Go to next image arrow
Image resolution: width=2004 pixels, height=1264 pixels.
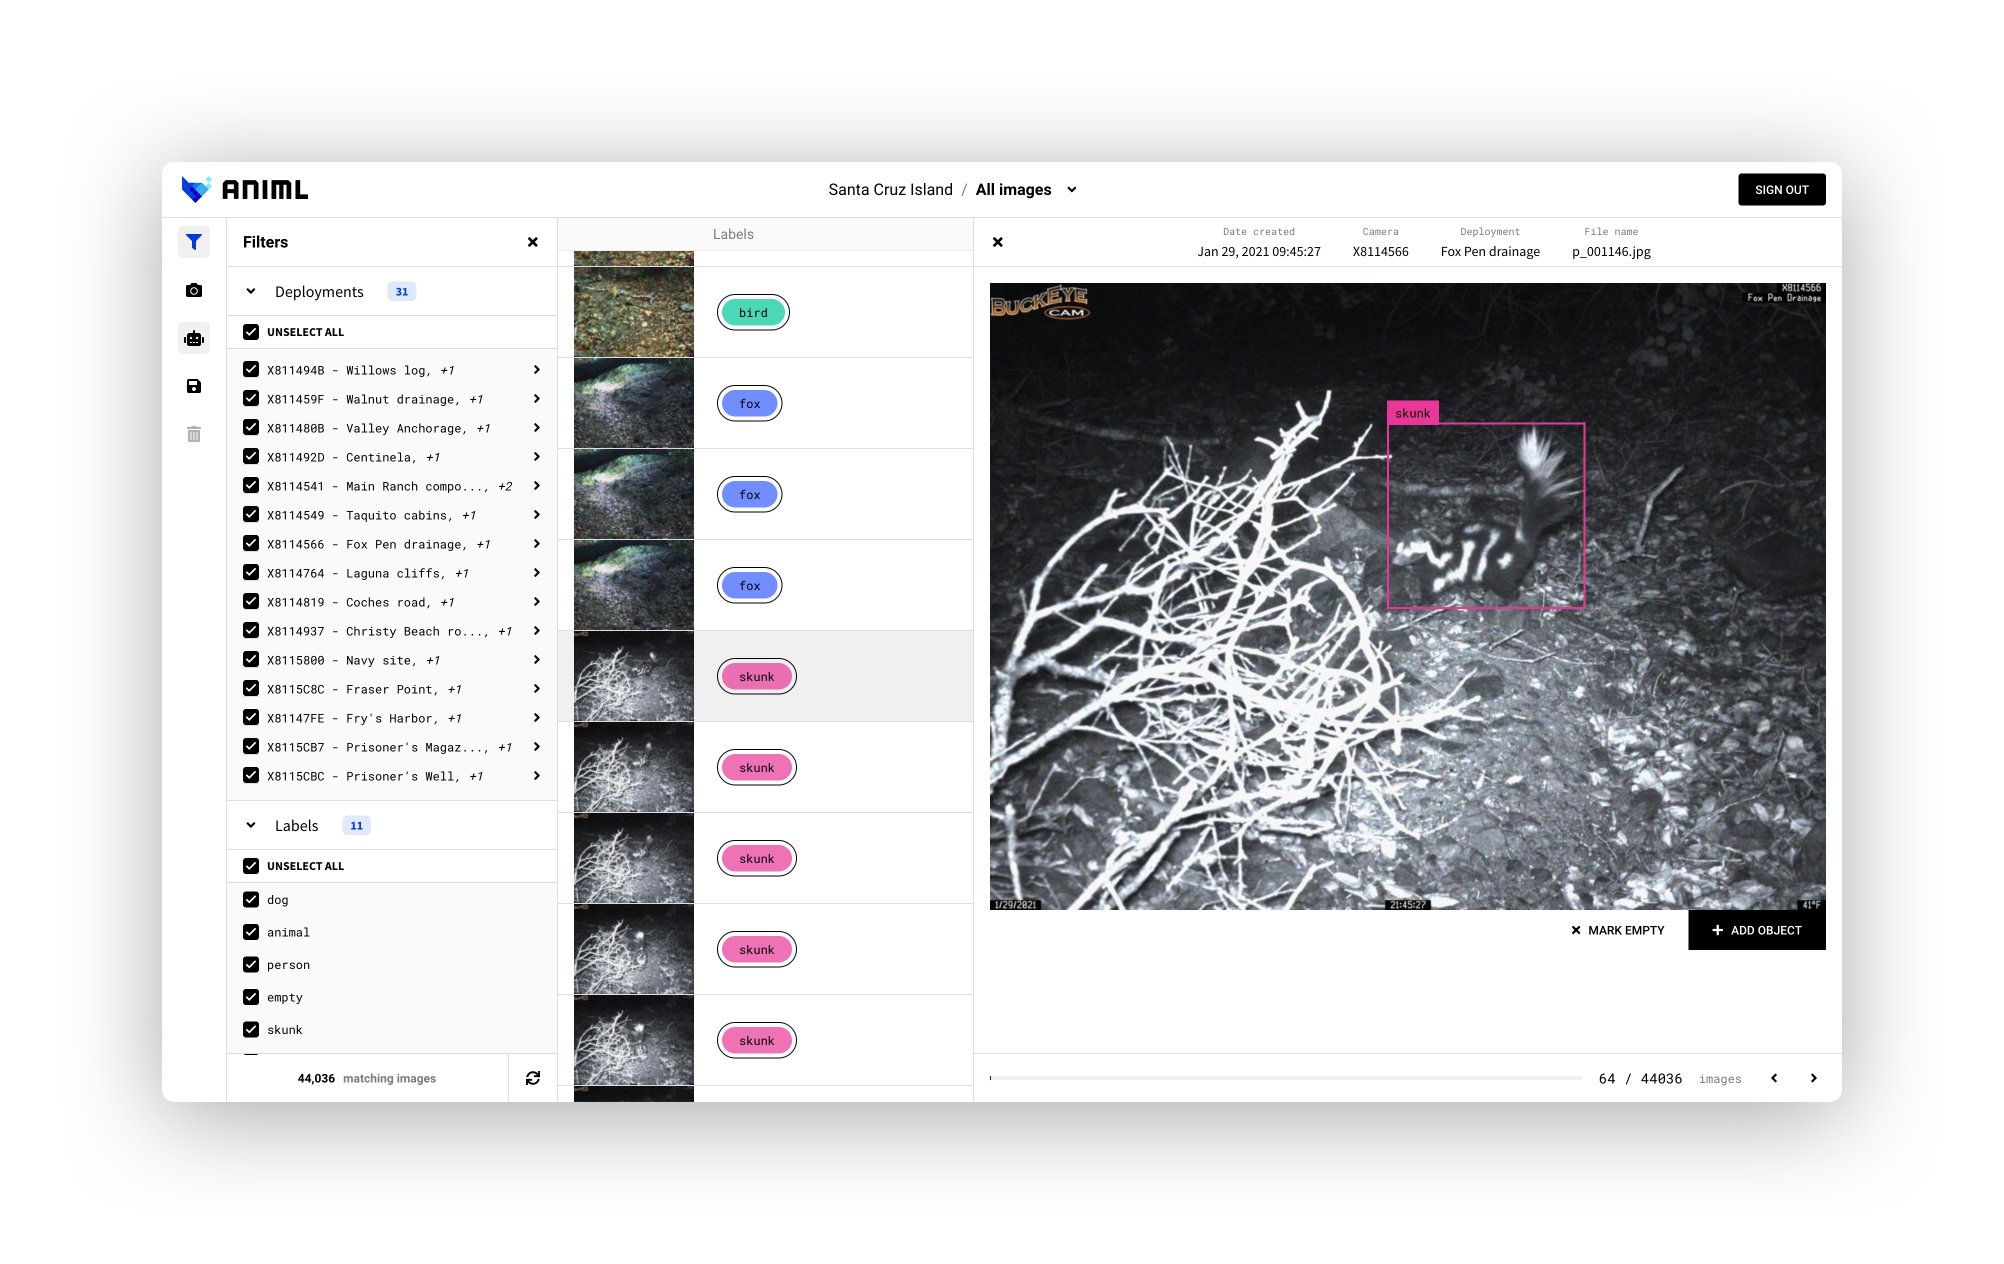pyautogui.click(x=1813, y=1078)
